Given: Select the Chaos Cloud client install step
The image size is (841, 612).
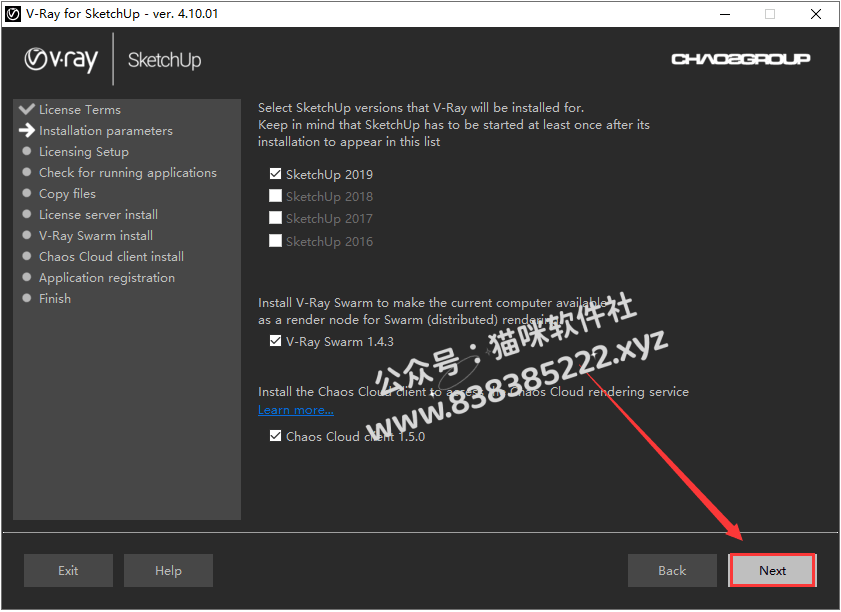Looking at the screenshot, I should (111, 256).
